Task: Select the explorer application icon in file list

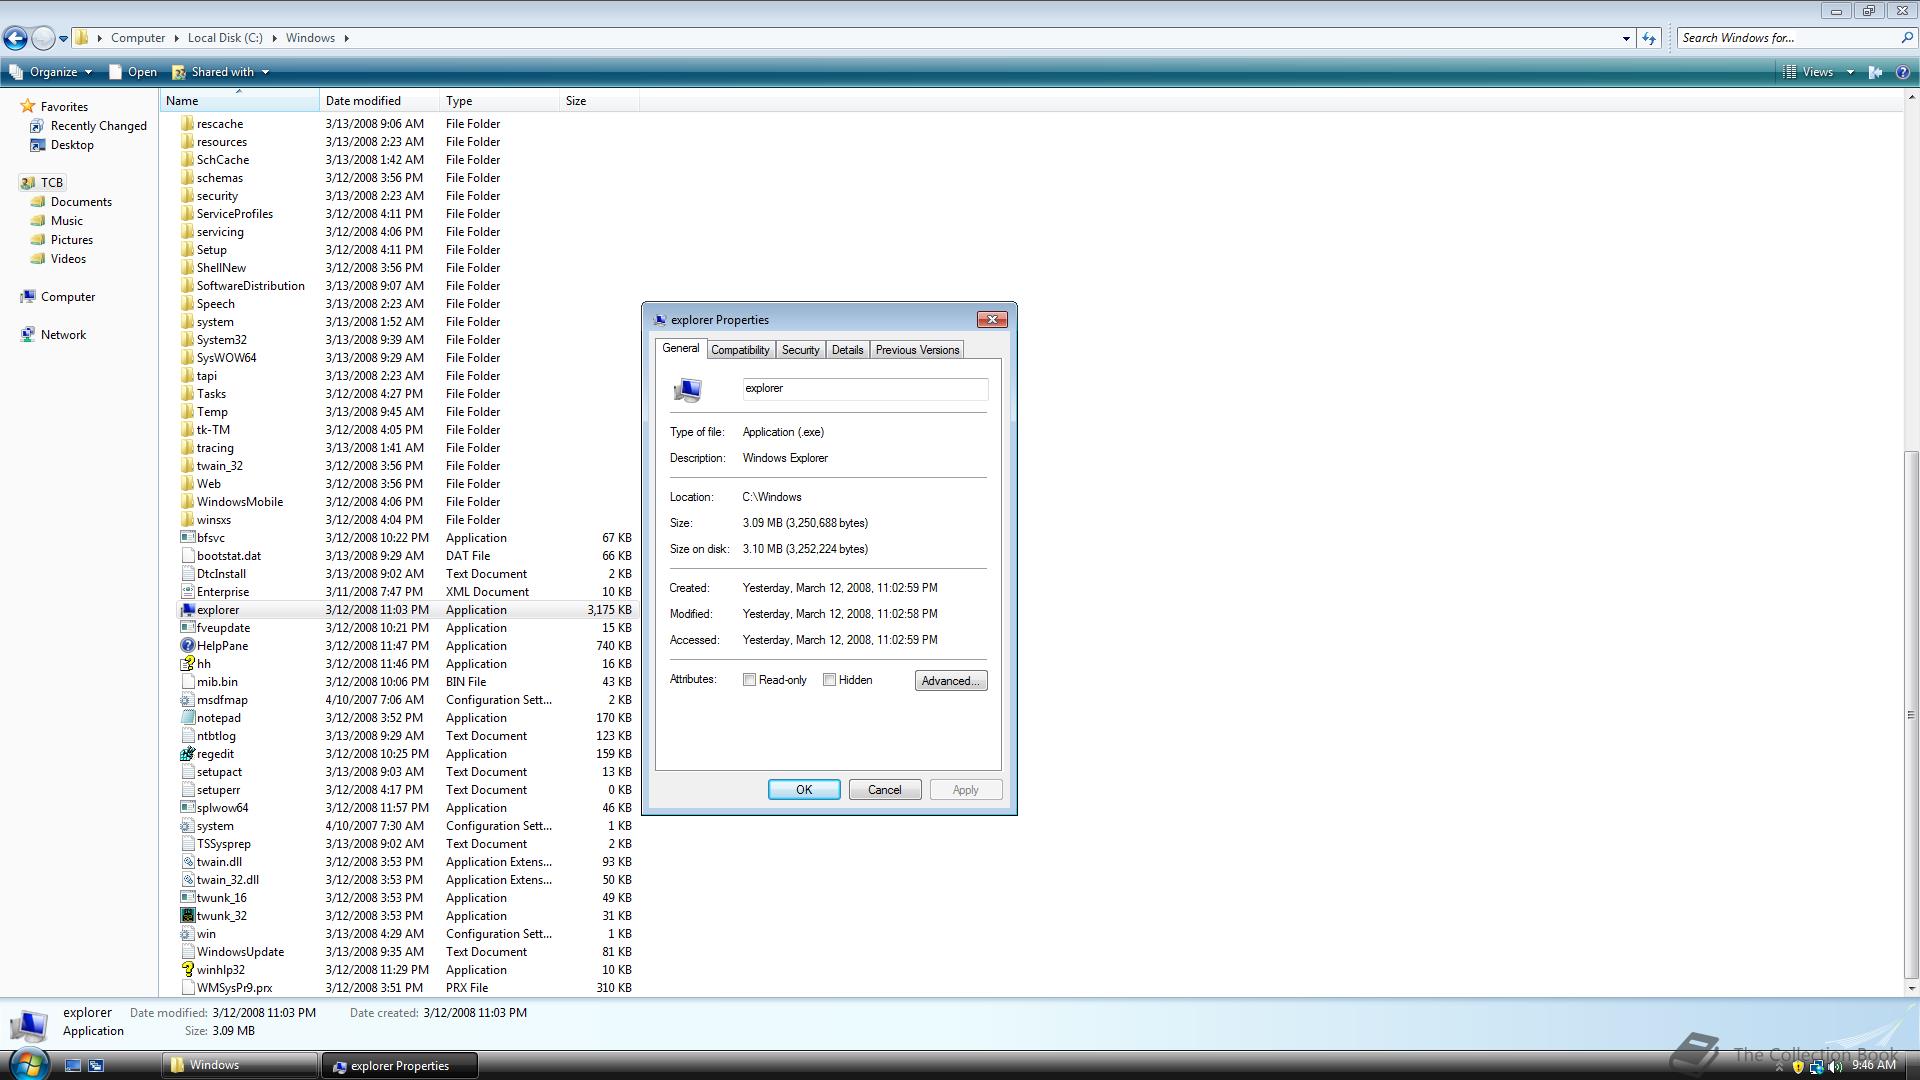Action: coord(187,610)
